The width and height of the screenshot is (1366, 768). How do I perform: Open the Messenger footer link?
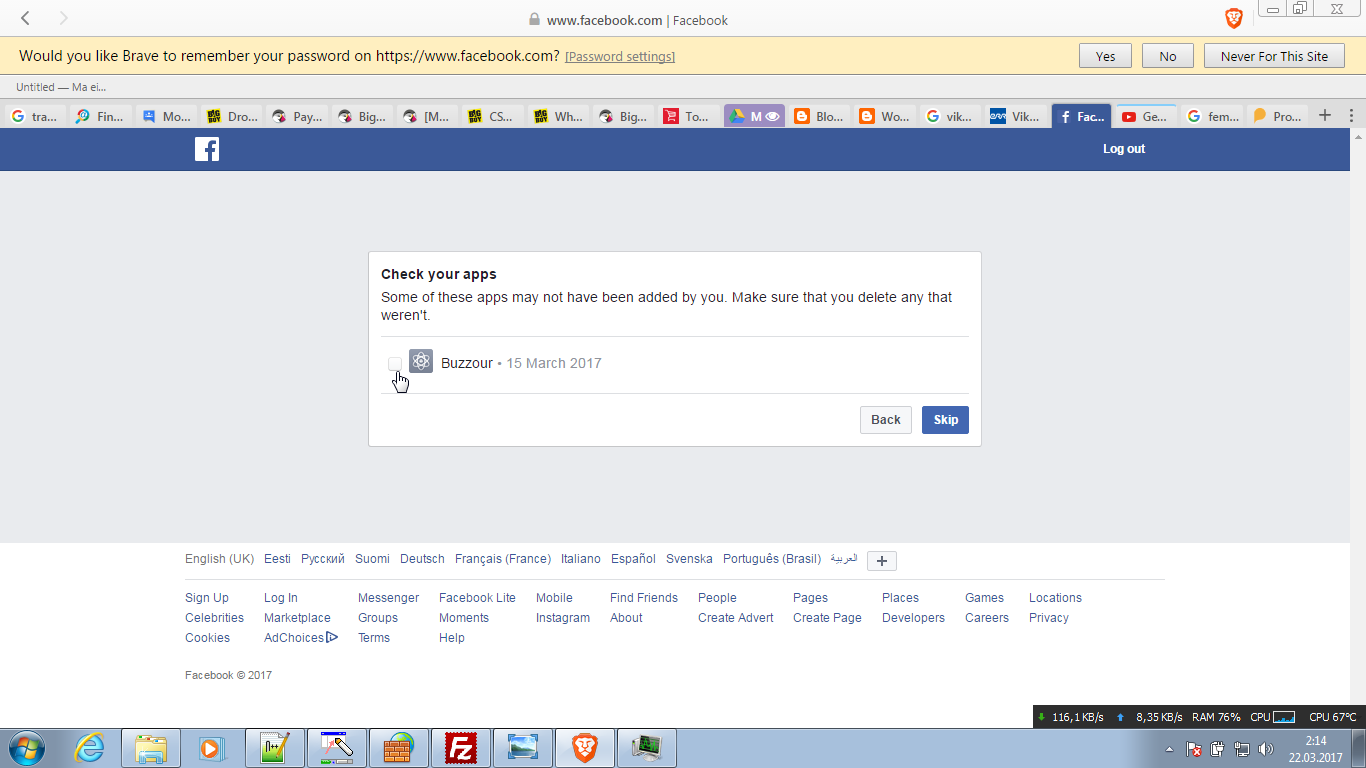[x=389, y=598]
